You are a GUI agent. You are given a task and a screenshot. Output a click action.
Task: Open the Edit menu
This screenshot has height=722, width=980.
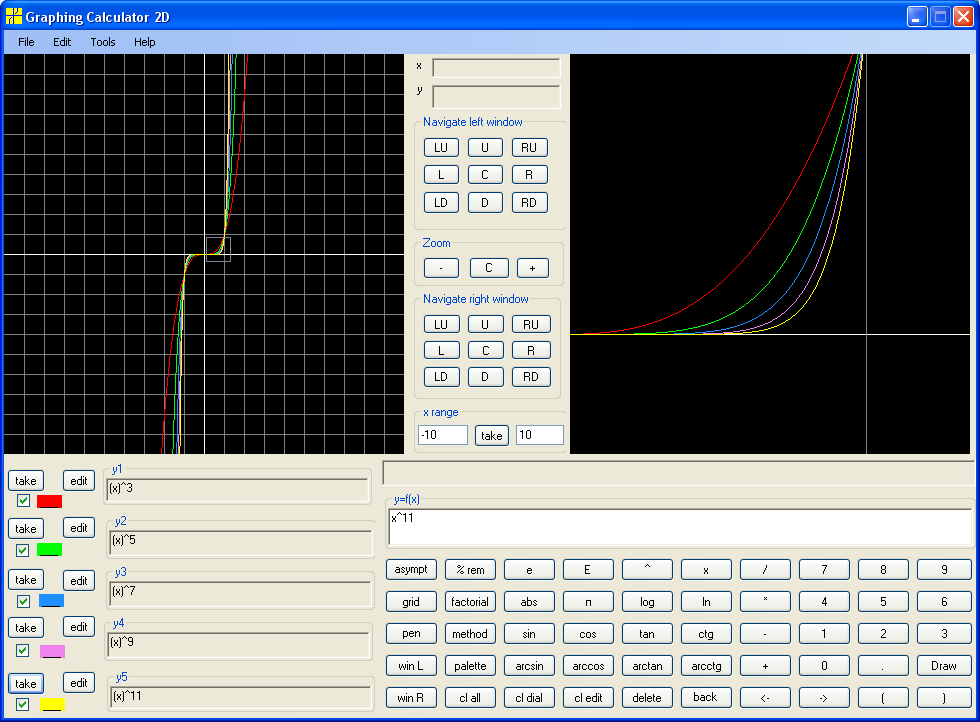[x=62, y=42]
